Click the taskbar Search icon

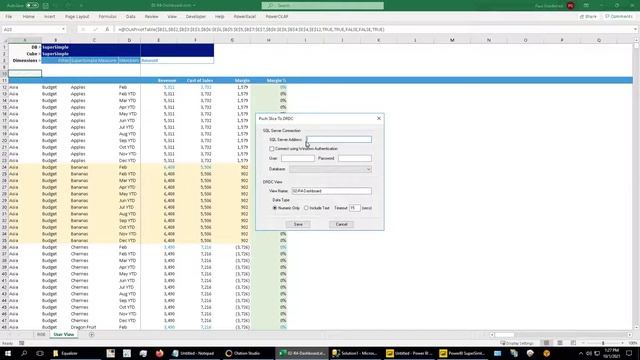(24, 353)
